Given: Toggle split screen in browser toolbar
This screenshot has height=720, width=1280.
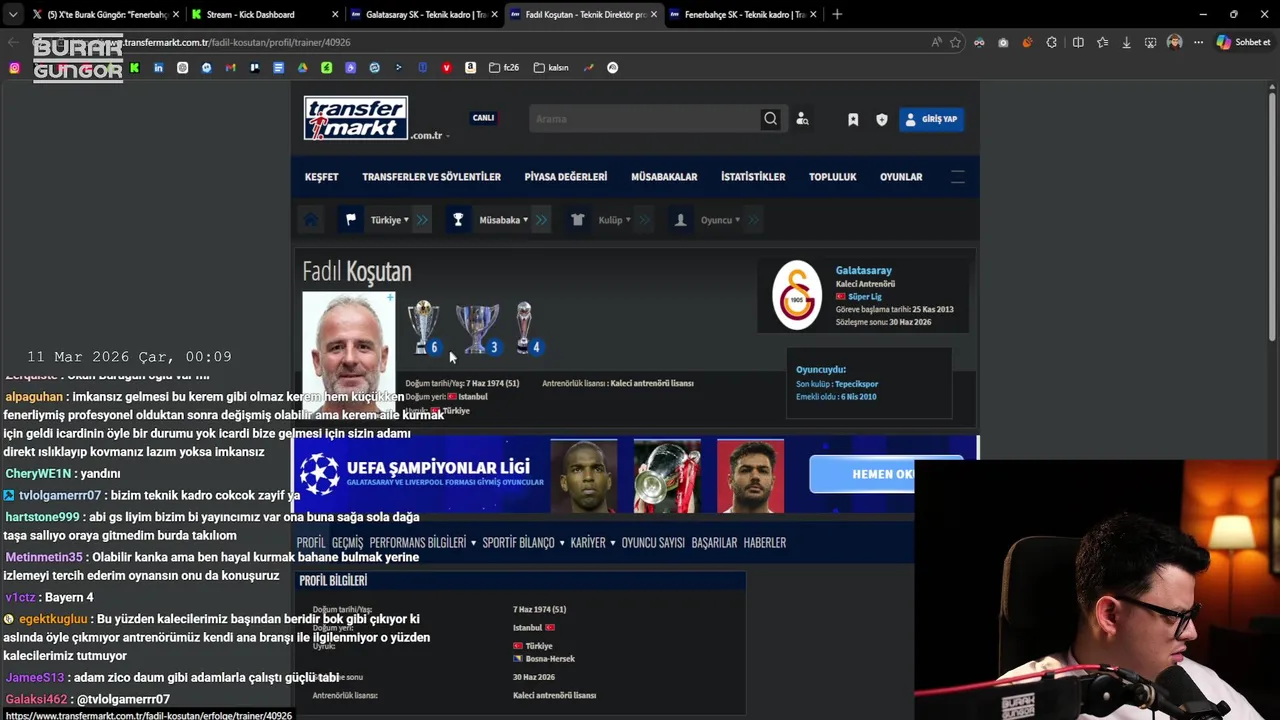Looking at the screenshot, I should click(x=1078, y=42).
